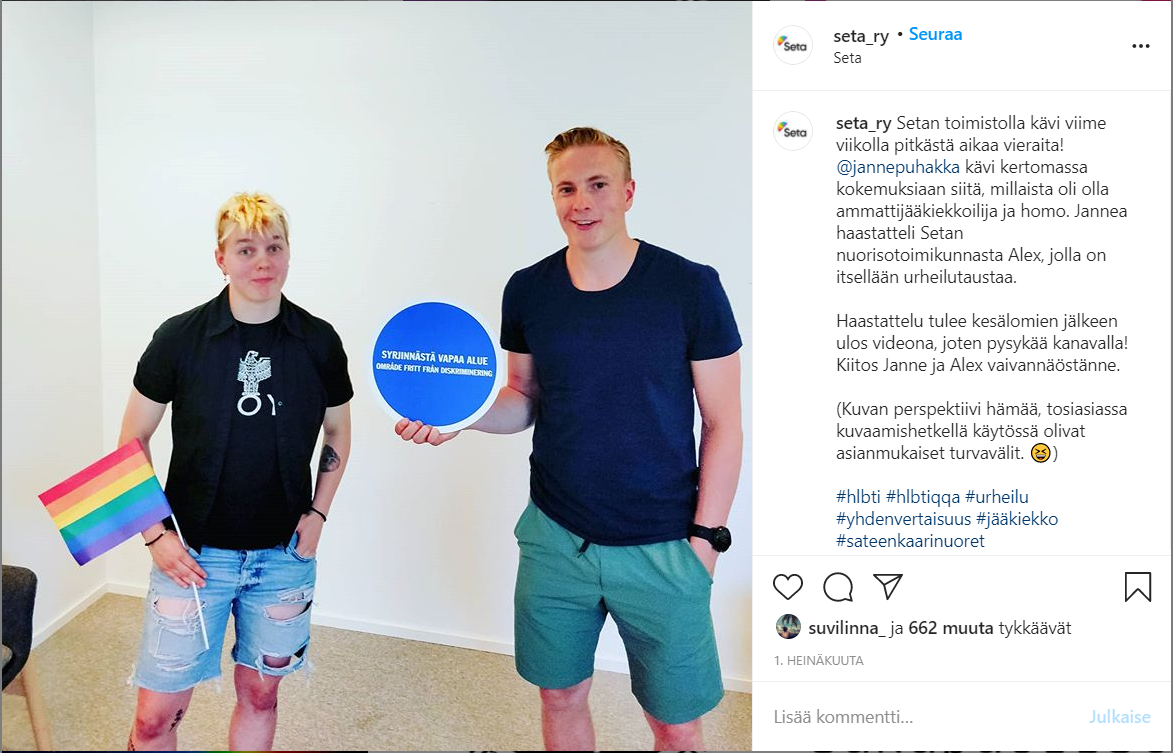Viewport: 1173px width, 753px height.
Task: Share post using the paper plane icon
Action: (888, 587)
